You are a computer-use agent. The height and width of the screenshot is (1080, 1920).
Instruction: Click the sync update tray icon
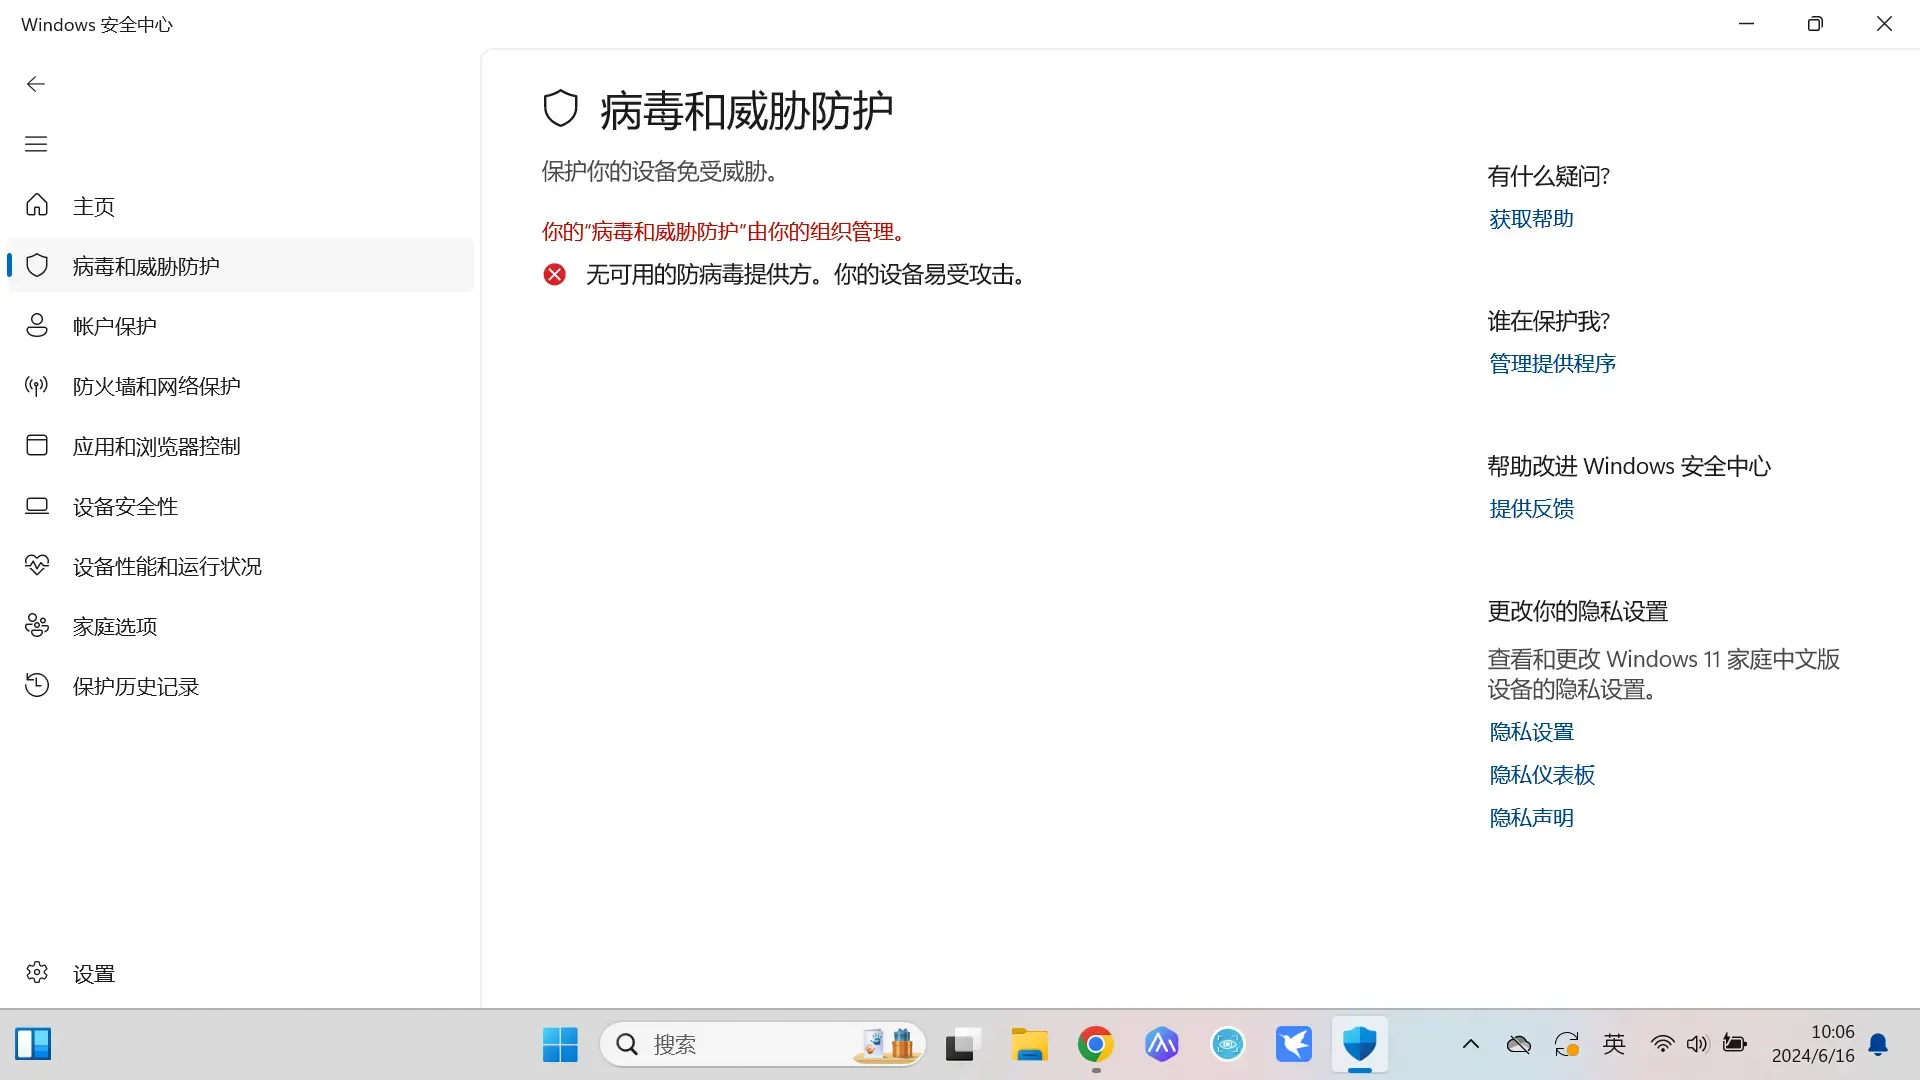point(1566,1044)
